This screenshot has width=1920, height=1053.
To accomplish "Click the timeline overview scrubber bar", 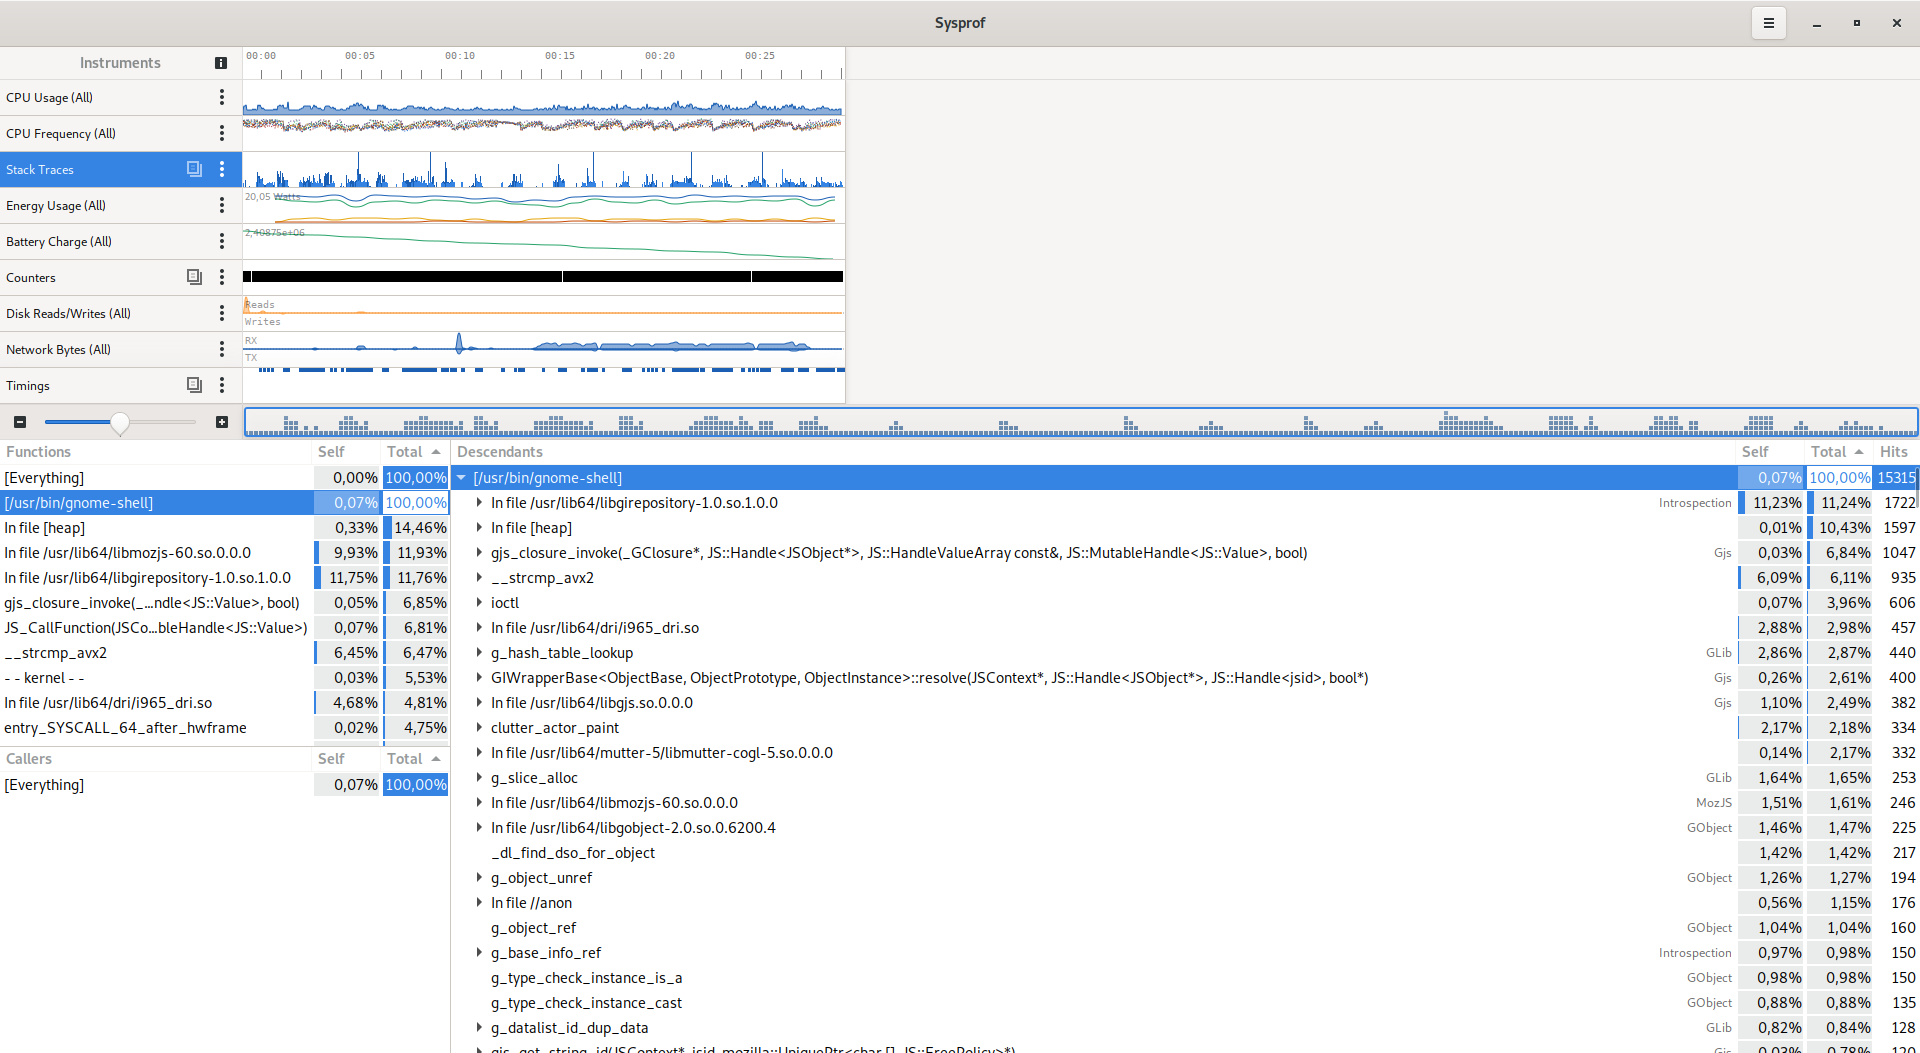I will [1081, 422].
